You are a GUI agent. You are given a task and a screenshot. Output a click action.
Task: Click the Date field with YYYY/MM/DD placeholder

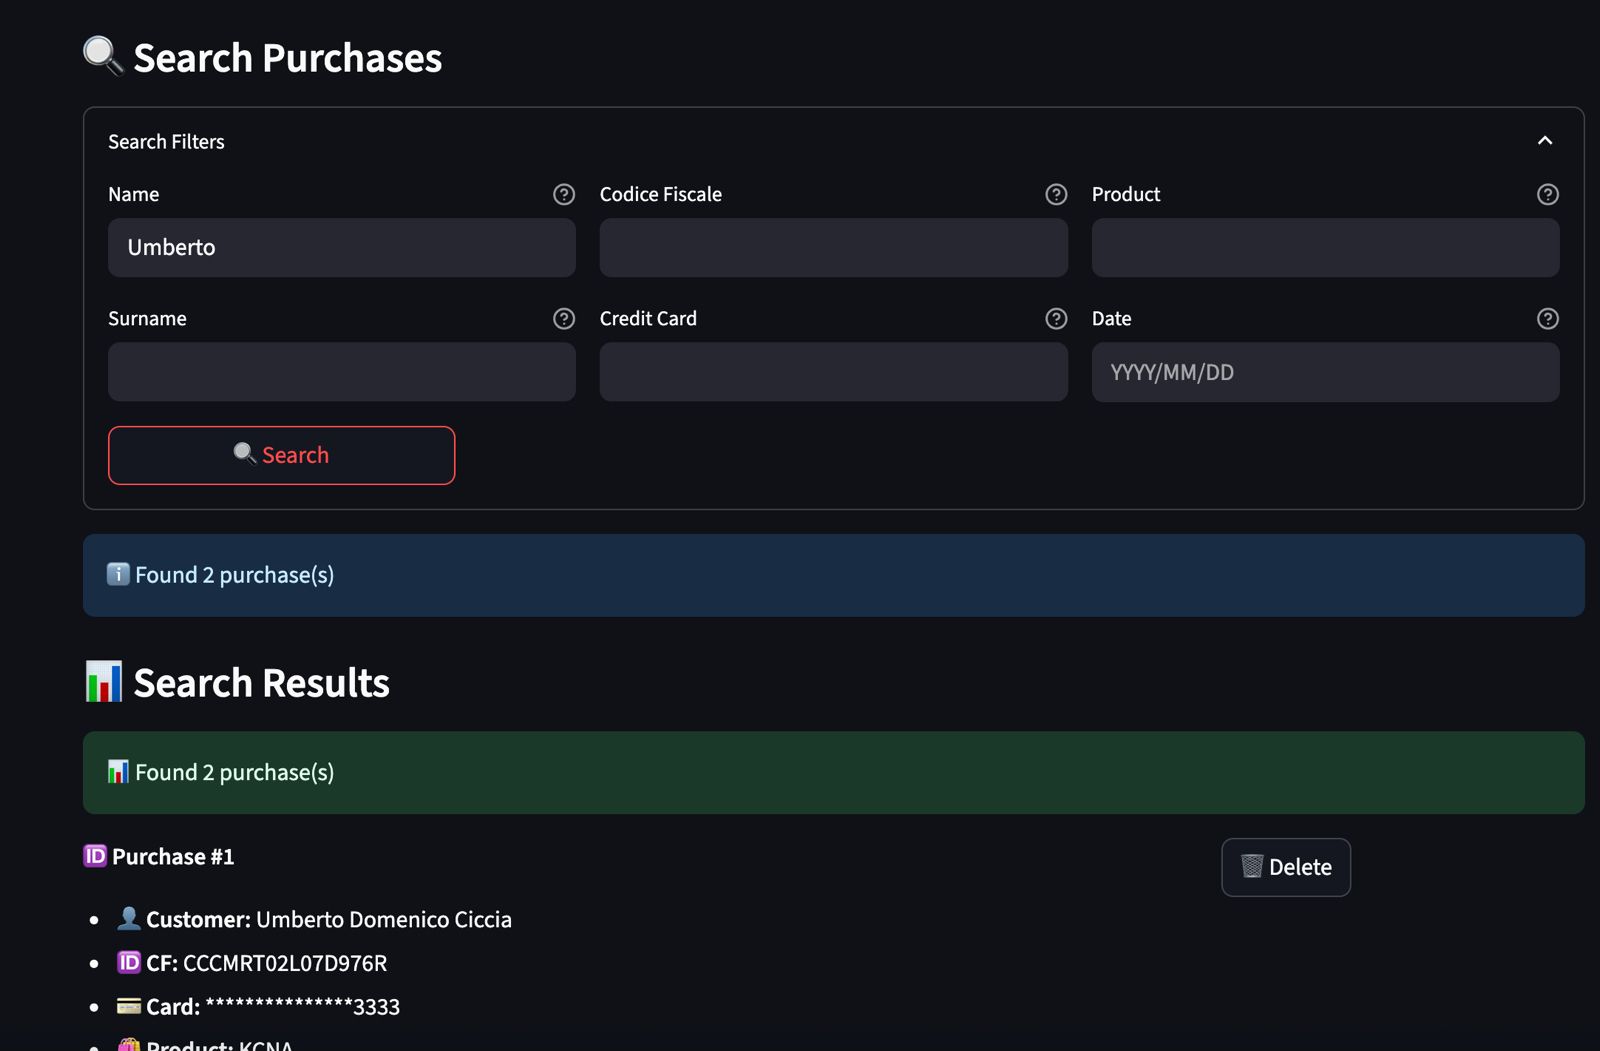coord(1325,372)
